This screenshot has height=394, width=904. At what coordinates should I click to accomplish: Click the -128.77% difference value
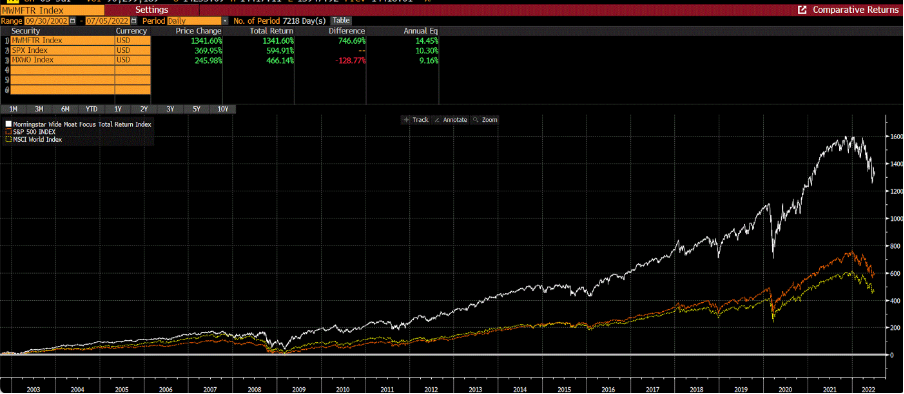(352, 61)
